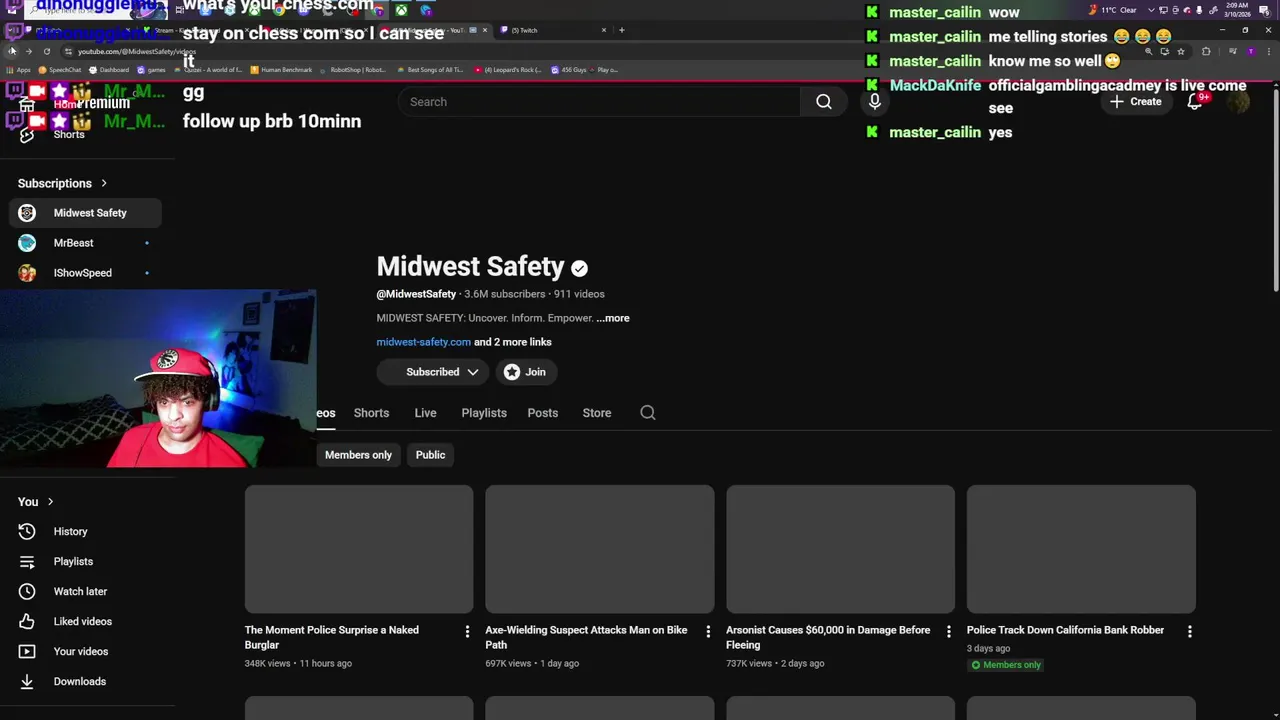The height and width of the screenshot is (720, 1280).
Task: Open Liked videos
Action: (x=86, y=621)
